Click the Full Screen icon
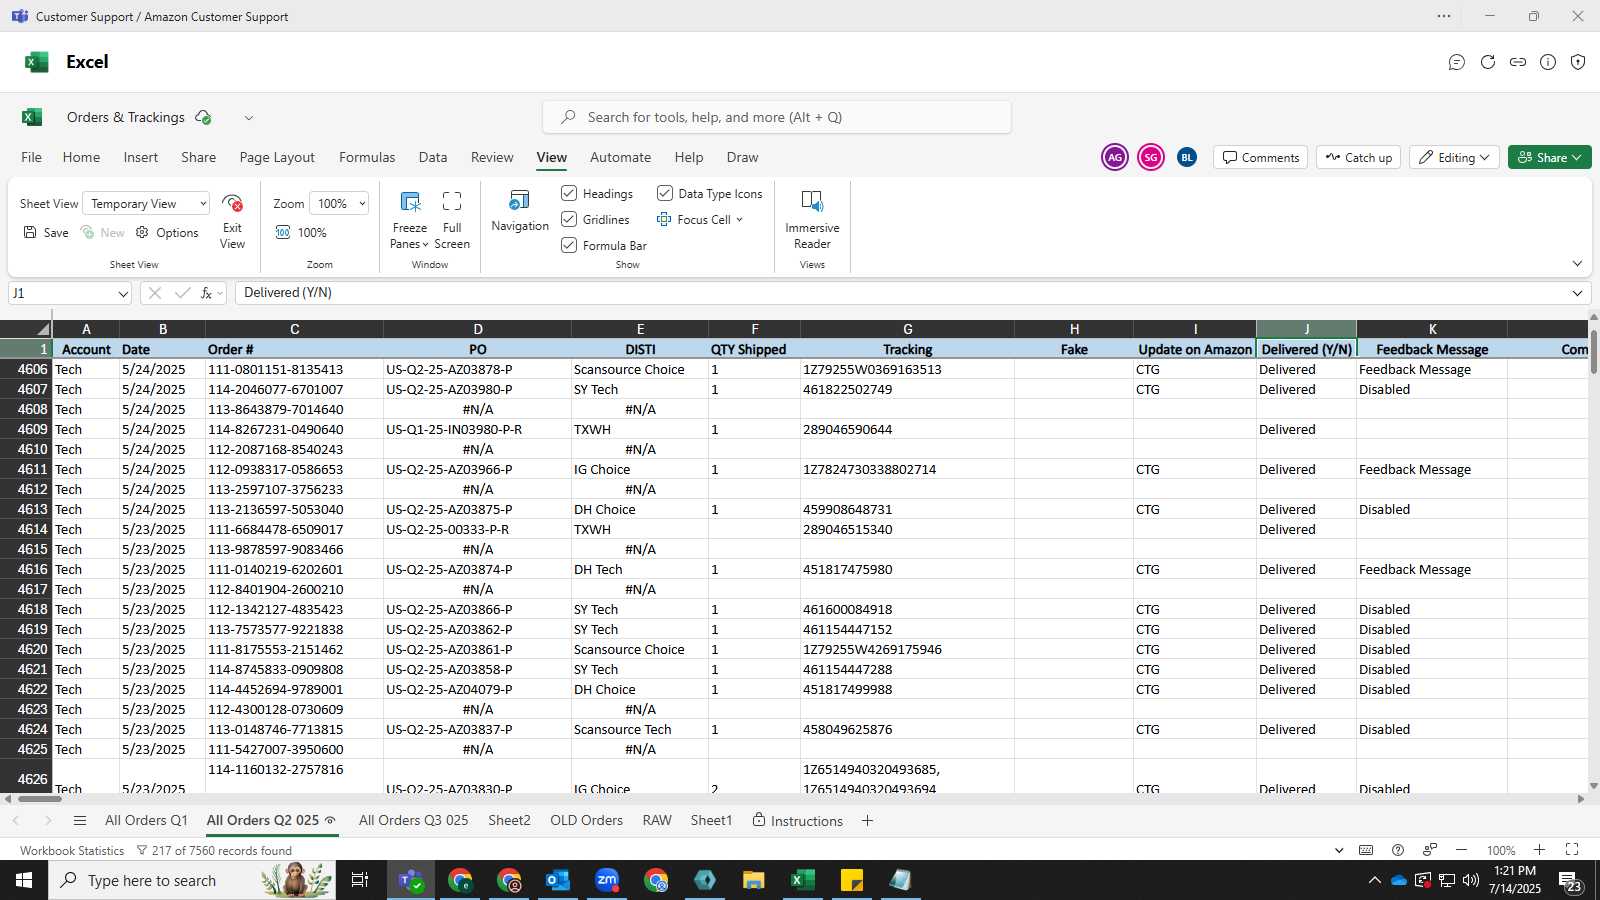 pos(452,201)
